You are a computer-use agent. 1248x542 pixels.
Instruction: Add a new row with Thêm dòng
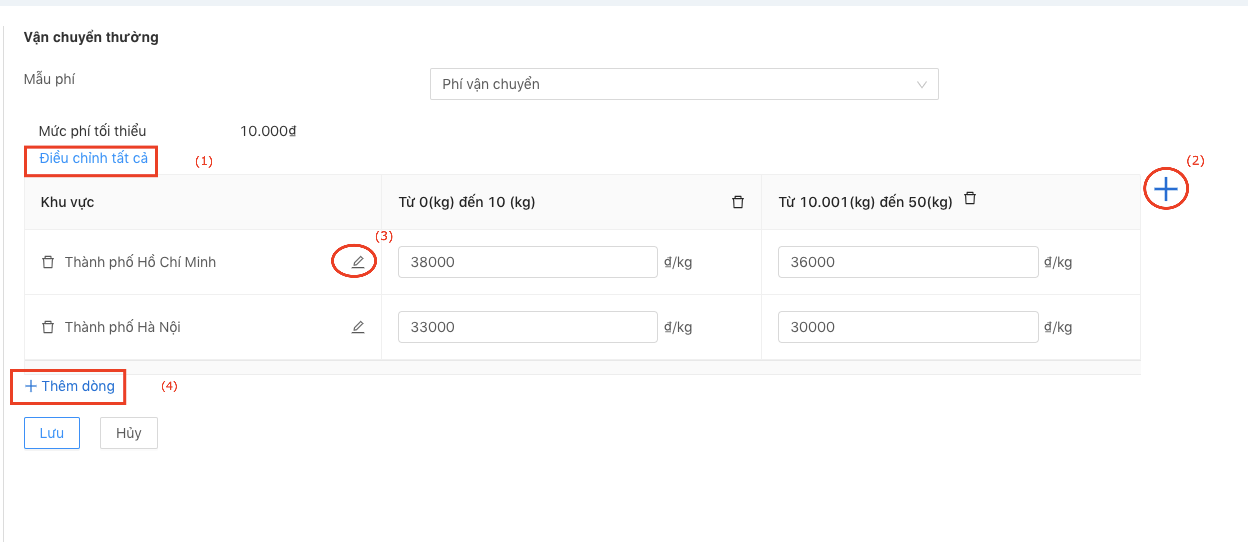click(70, 386)
